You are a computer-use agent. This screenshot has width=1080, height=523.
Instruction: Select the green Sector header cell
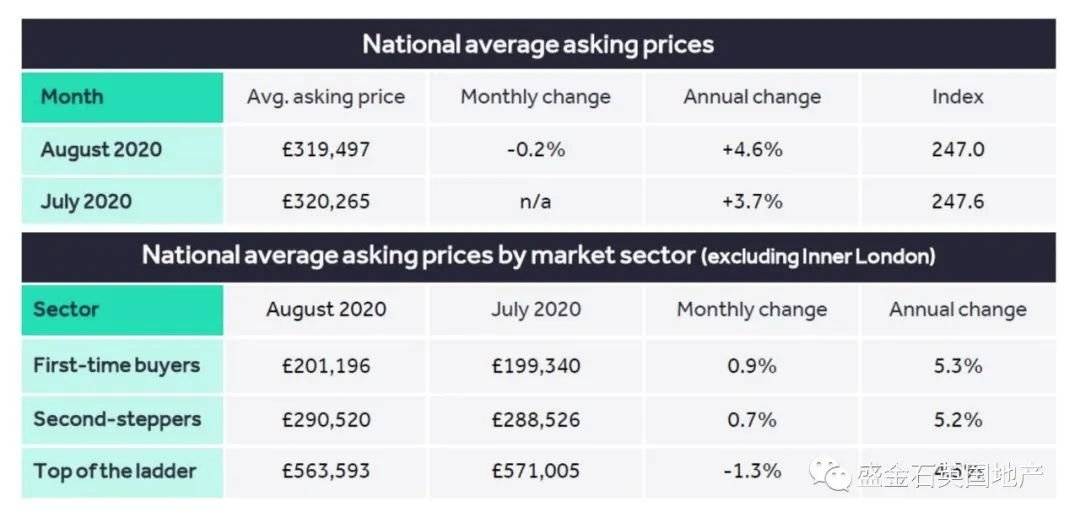click(x=123, y=309)
